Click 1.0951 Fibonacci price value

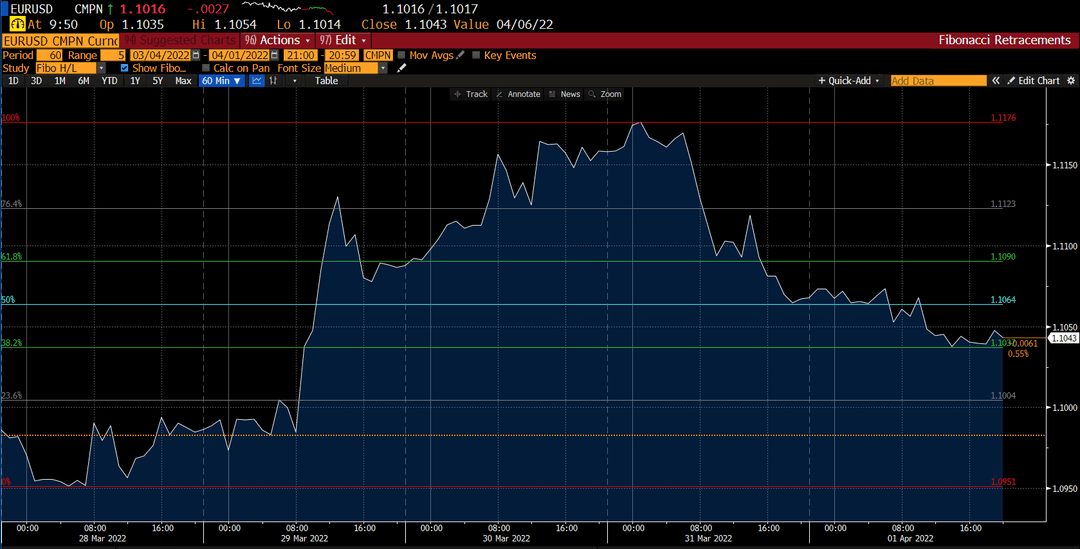1003,482
